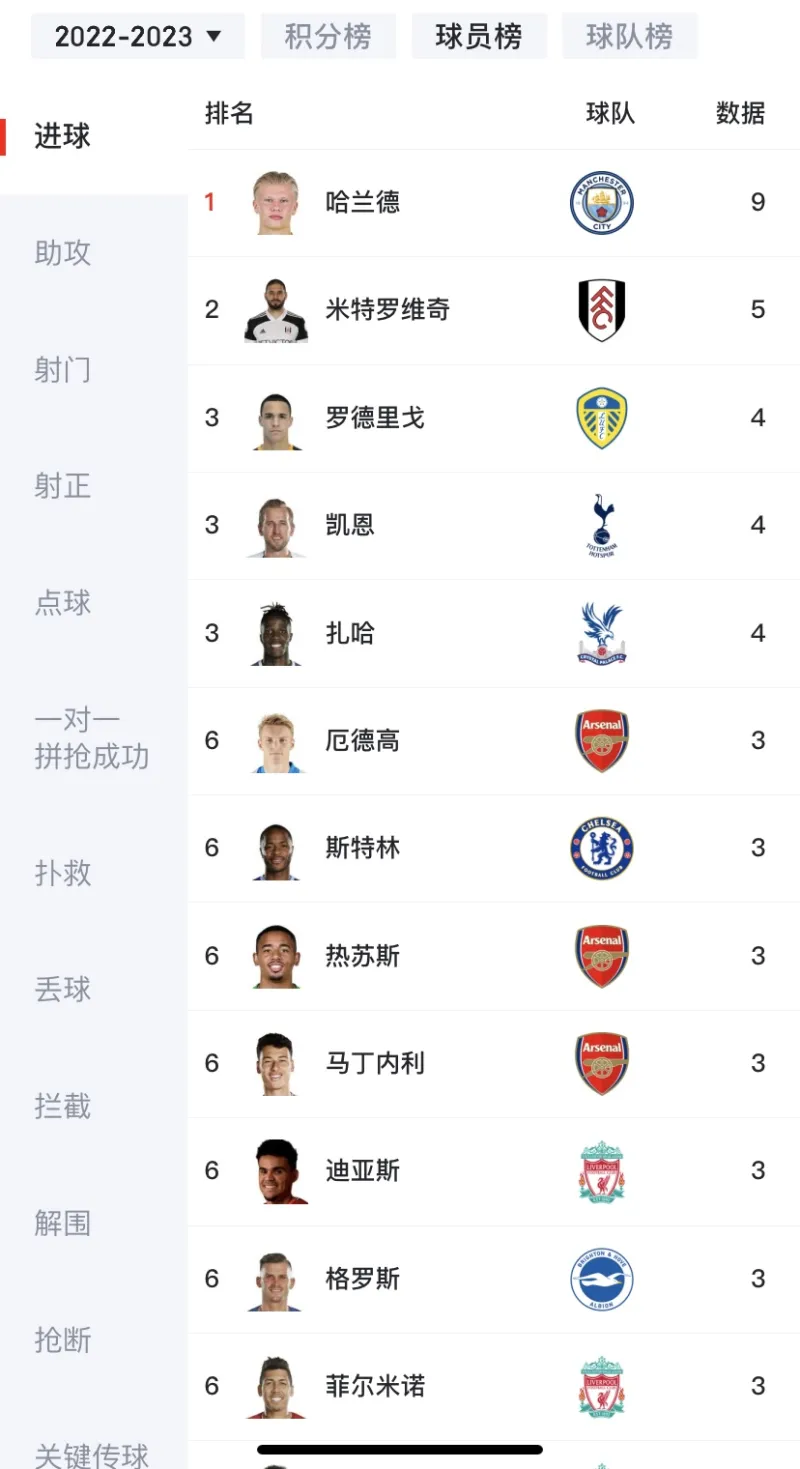
Task: Switch to the 积分榜 tab
Action: pyautogui.click(x=328, y=37)
